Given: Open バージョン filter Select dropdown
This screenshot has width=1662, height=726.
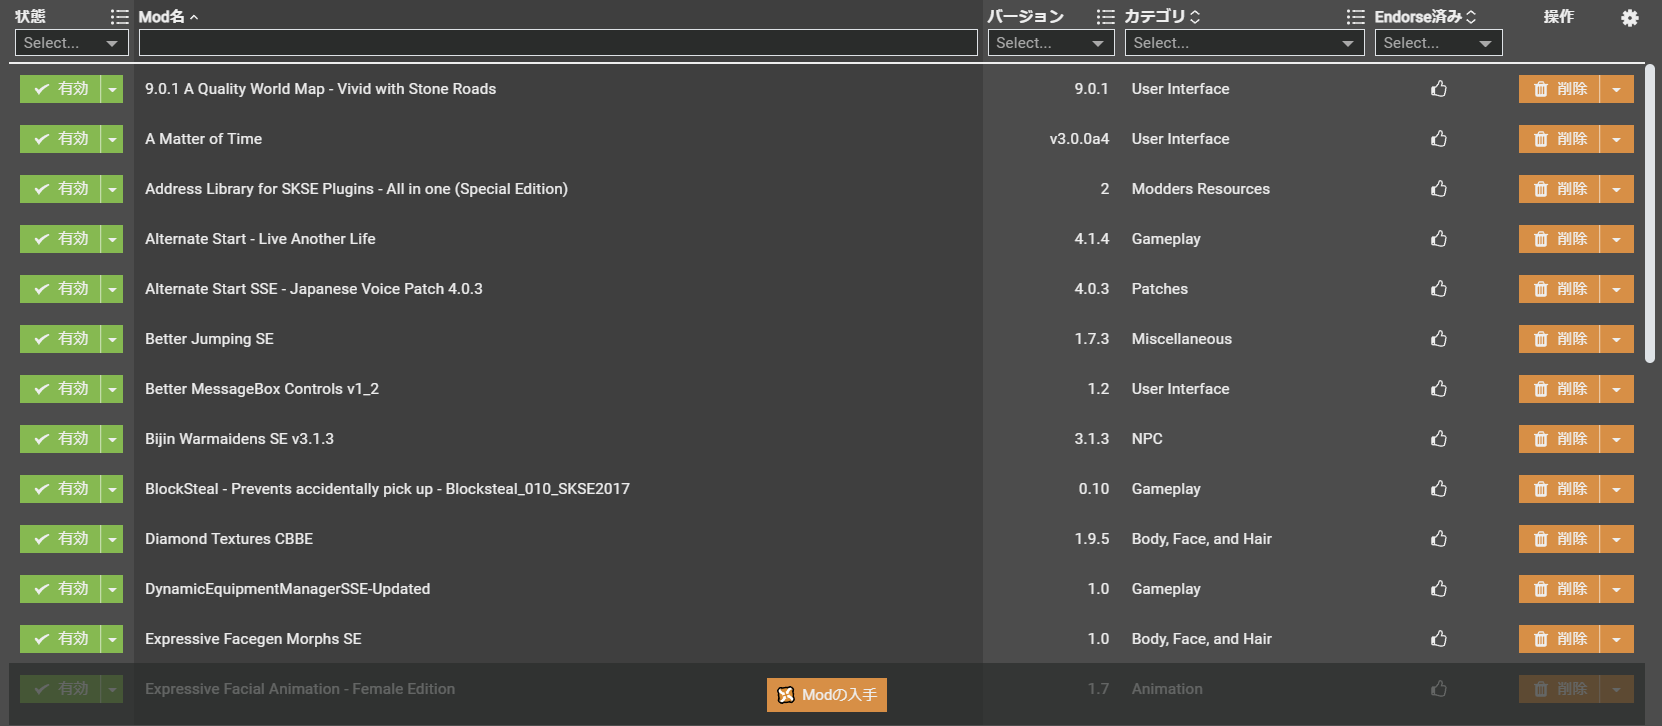Looking at the screenshot, I should [x=1051, y=43].
